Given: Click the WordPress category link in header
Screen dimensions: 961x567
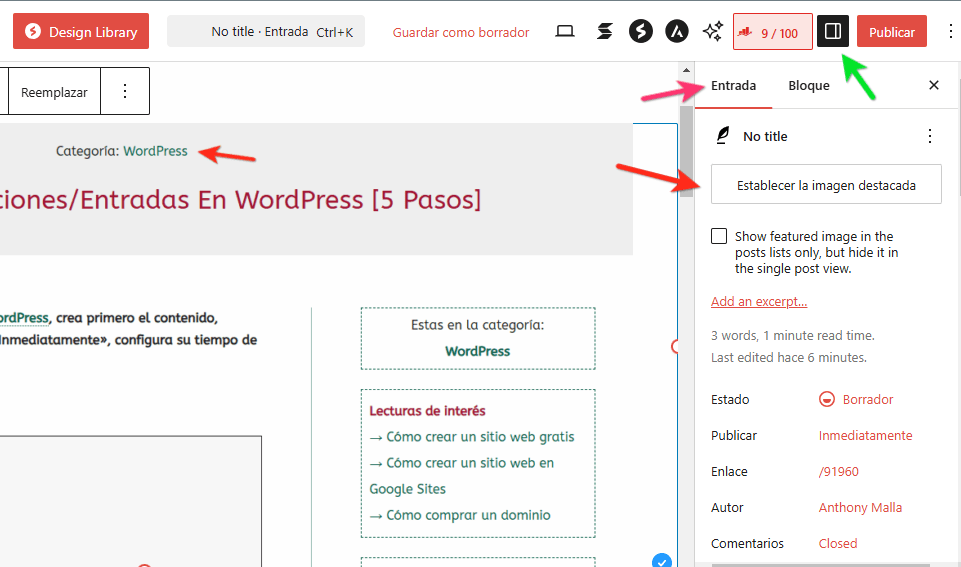Looking at the screenshot, I should tap(155, 151).
